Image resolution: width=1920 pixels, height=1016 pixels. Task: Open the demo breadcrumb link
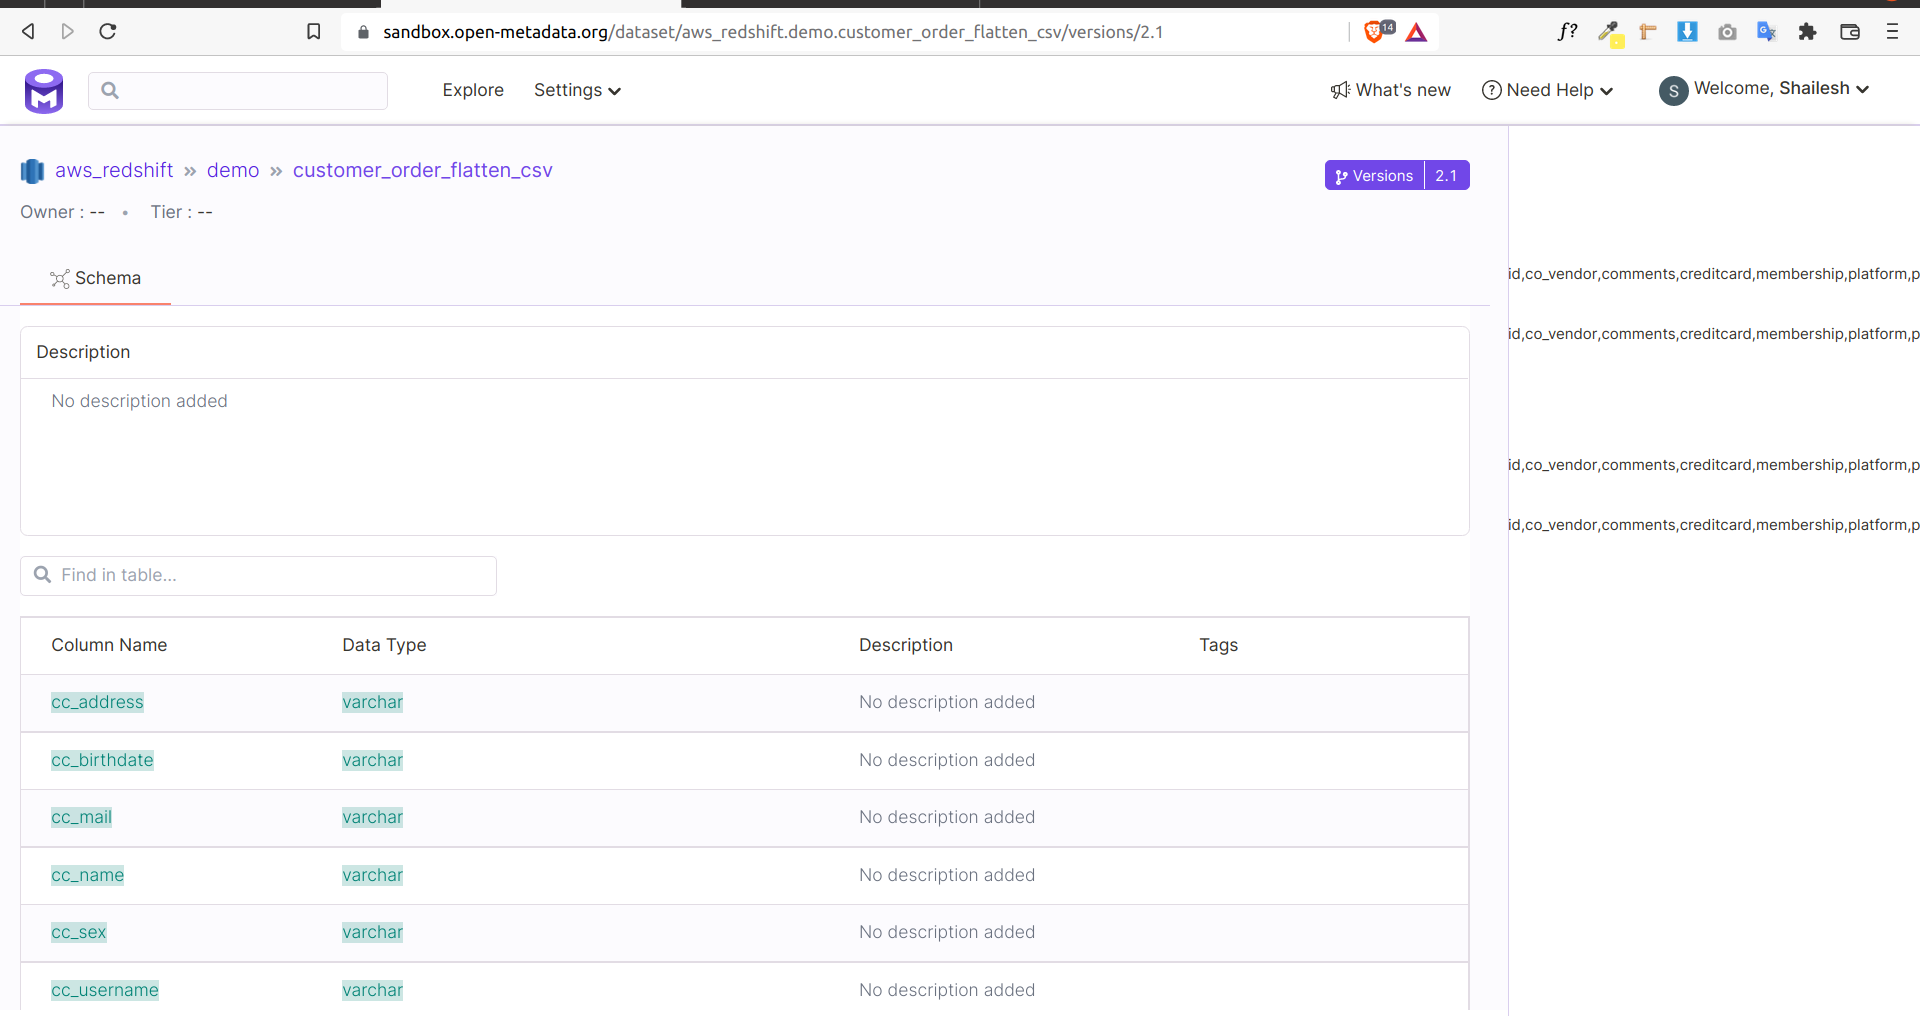232,170
